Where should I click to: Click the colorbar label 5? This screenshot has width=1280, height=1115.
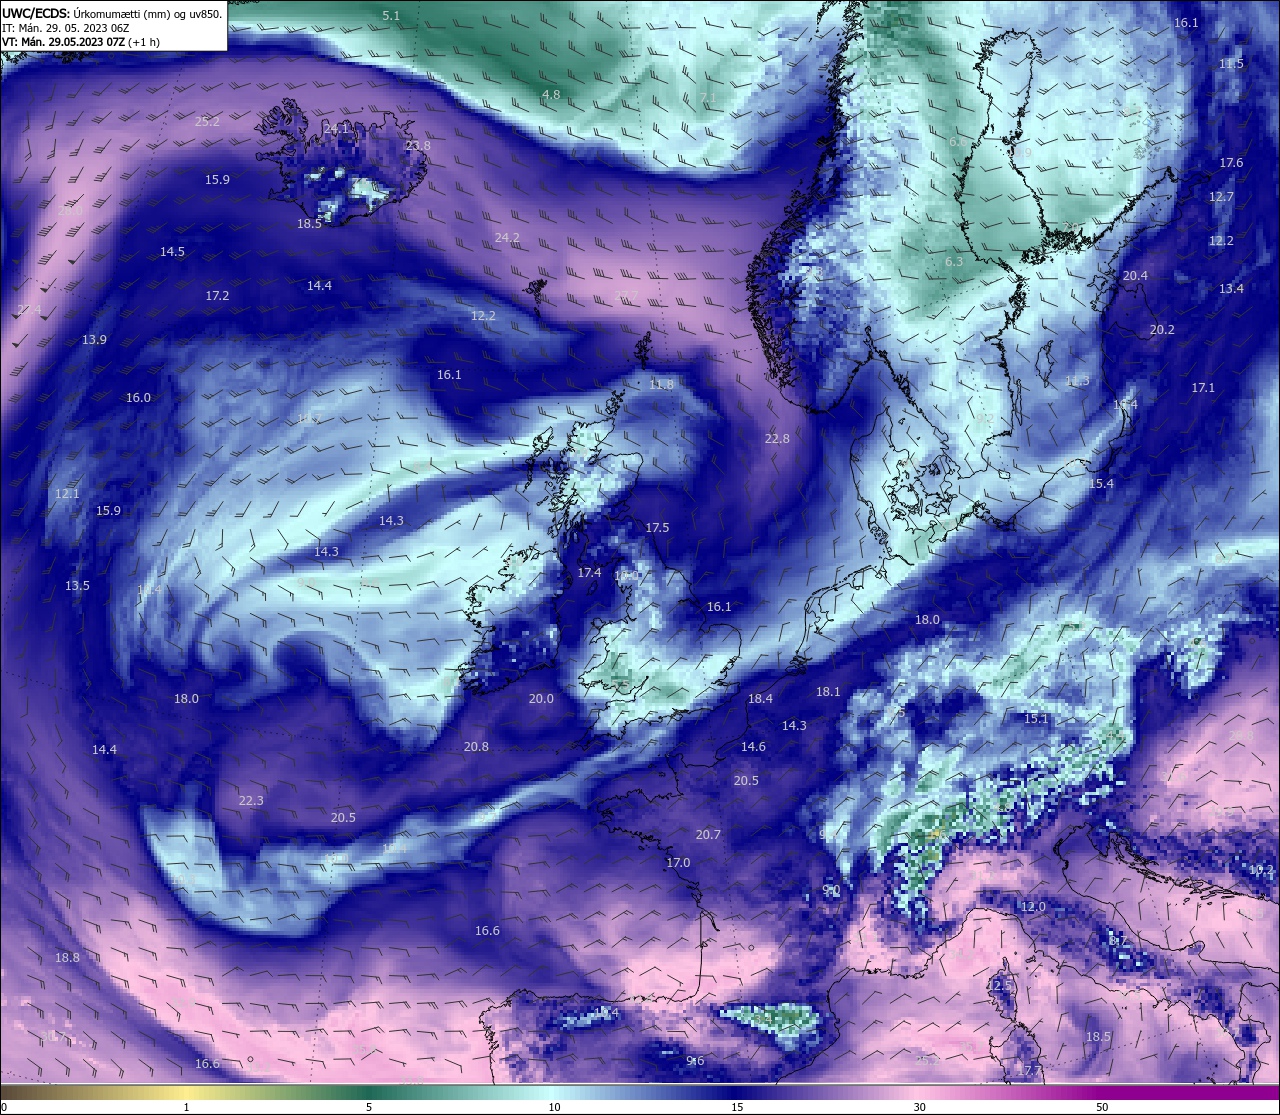[369, 1107]
